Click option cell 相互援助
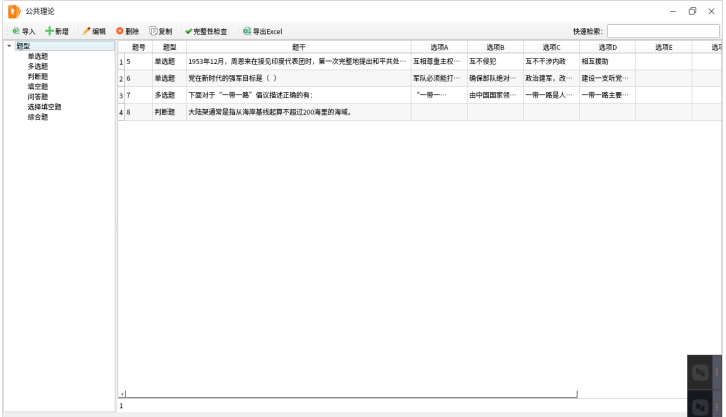 607,62
